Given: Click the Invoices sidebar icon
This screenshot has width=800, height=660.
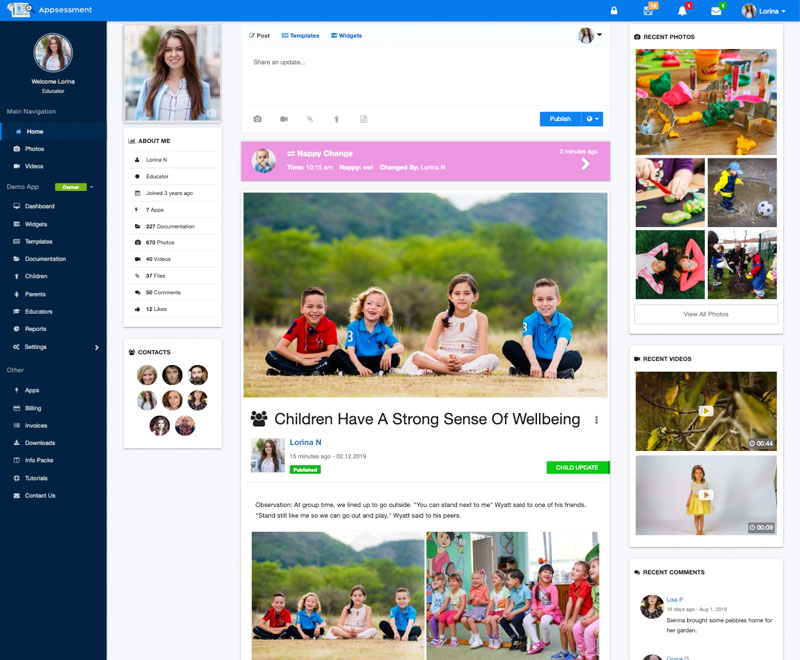Looking at the screenshot, I should (16, 425).
